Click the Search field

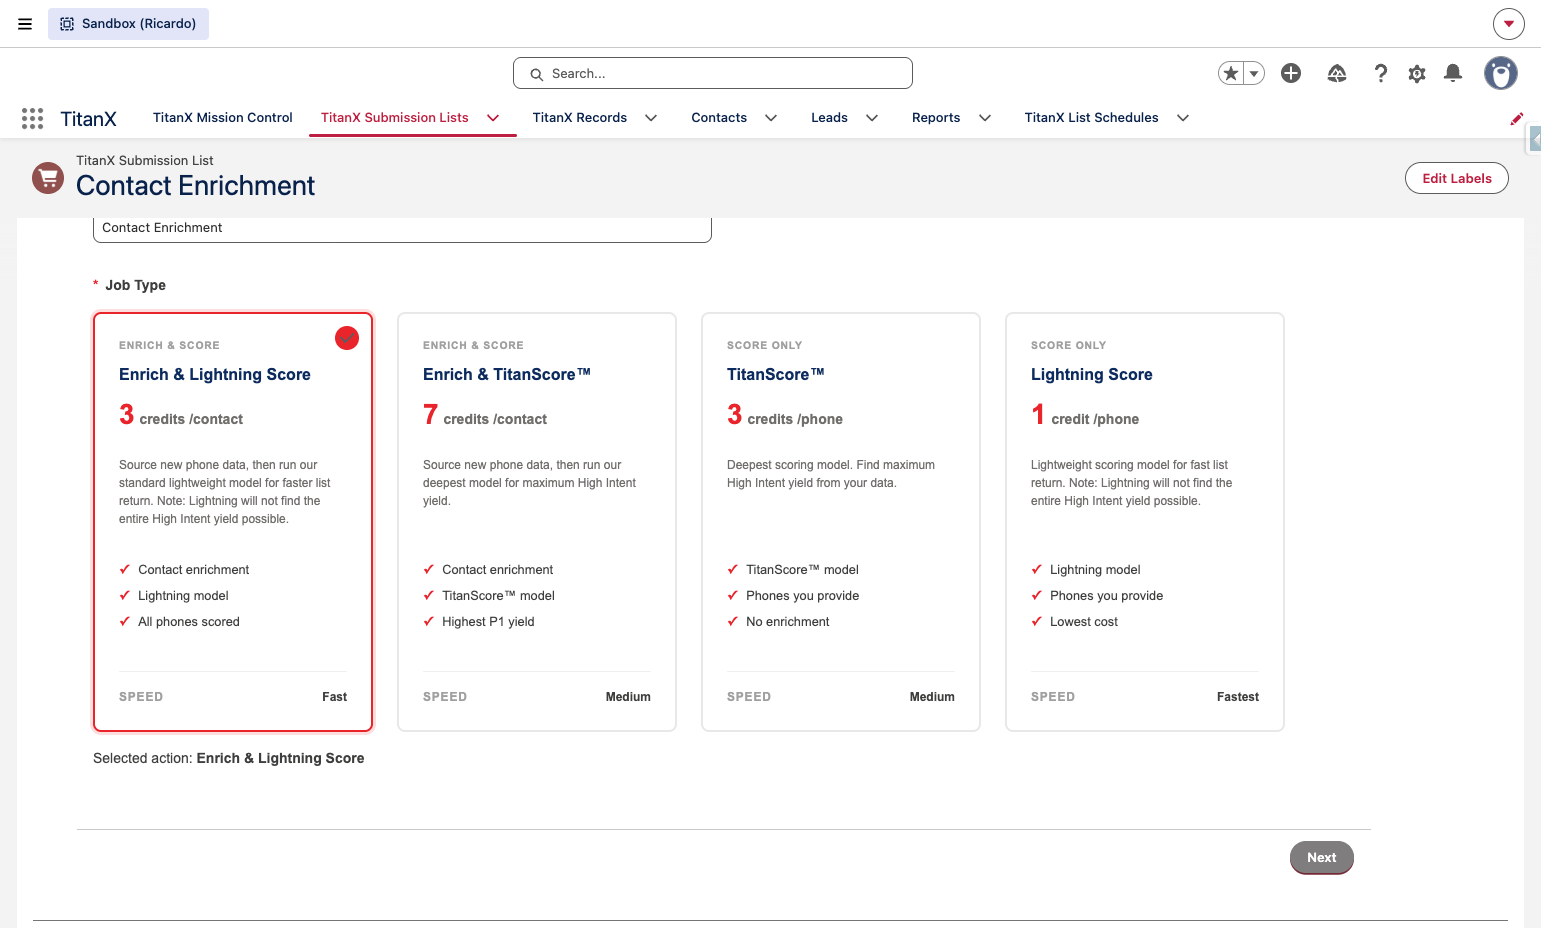[713, 73]
